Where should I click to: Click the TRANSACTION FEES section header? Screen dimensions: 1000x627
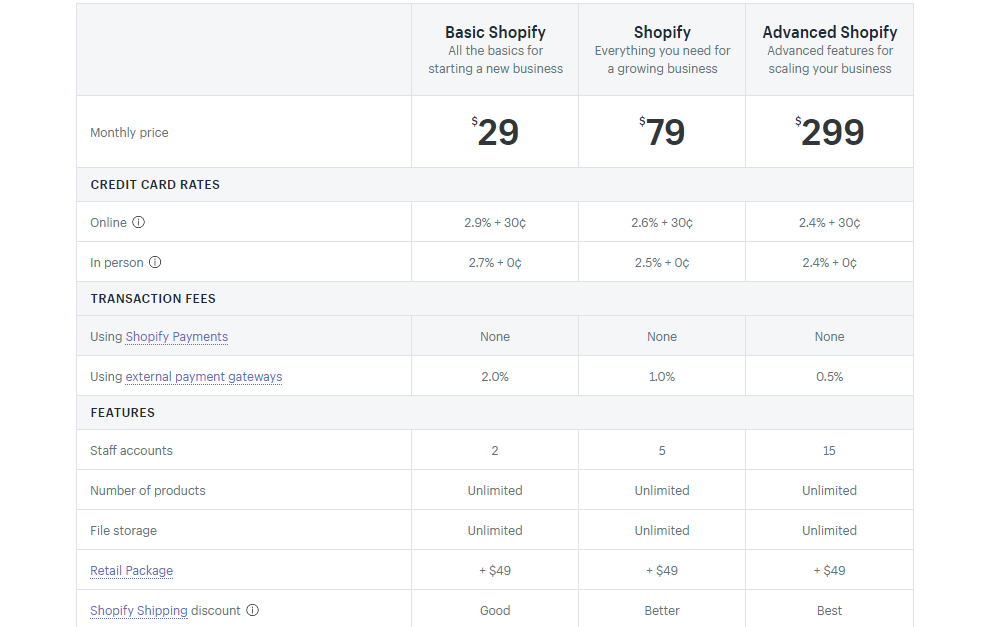pyautogui.click(x=153, y=299)
